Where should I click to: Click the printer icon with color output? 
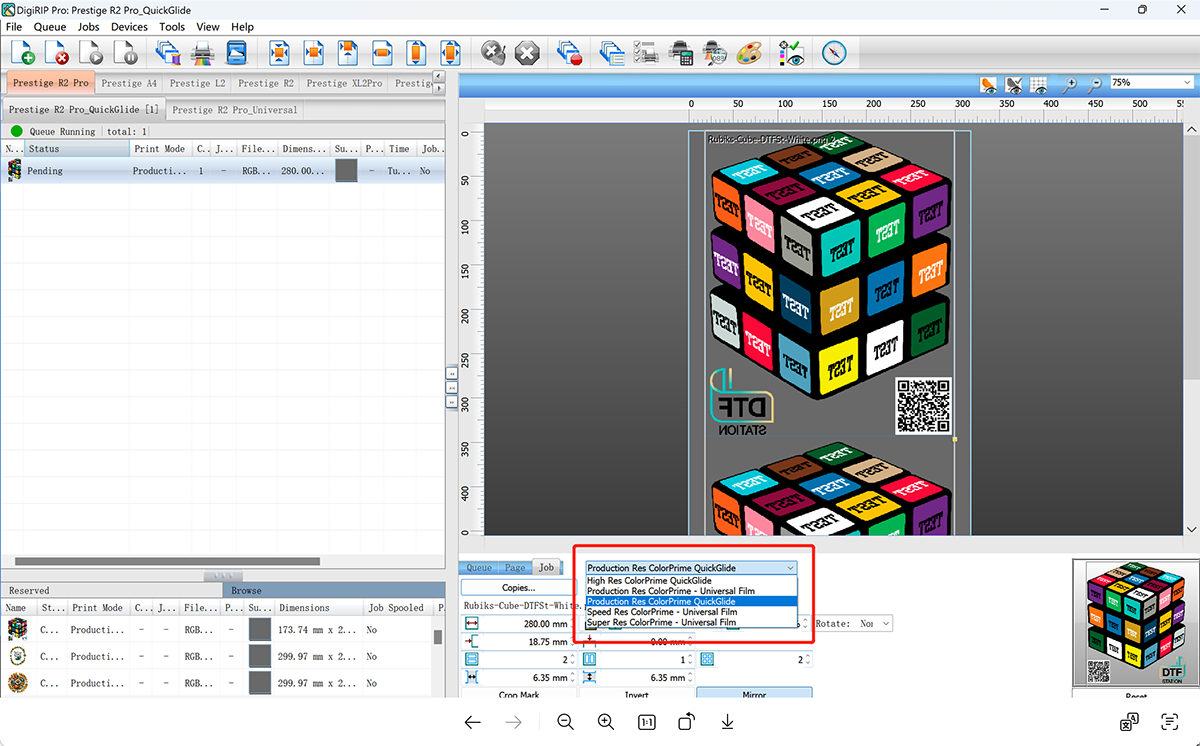click(203, 53)
